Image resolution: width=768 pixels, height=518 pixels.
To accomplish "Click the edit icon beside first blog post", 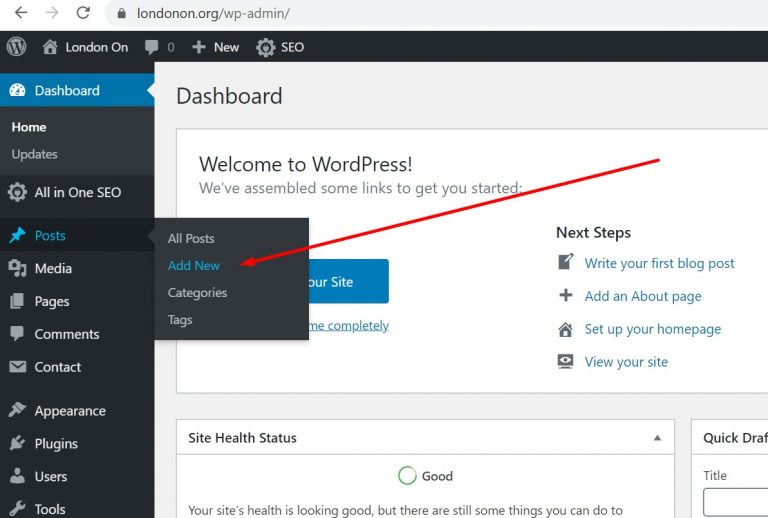I will pyautogui.click(x=565, y=262).
